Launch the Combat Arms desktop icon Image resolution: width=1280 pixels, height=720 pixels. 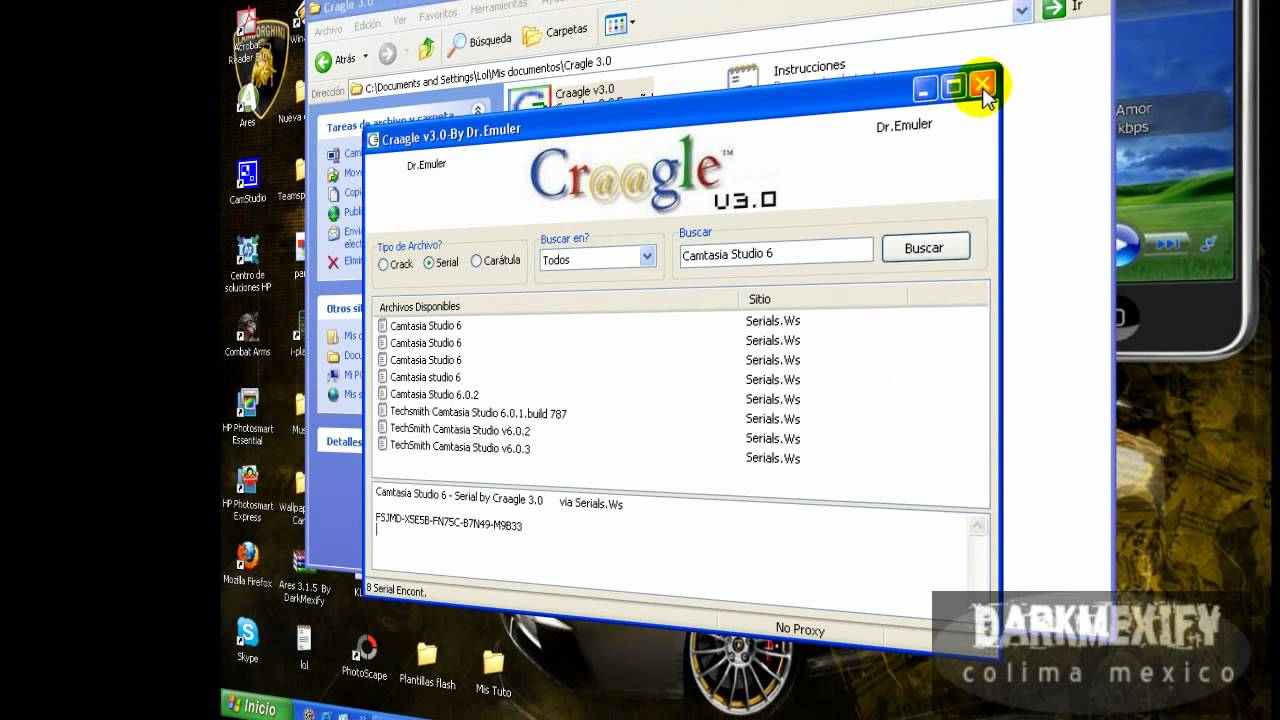point(247,335)
